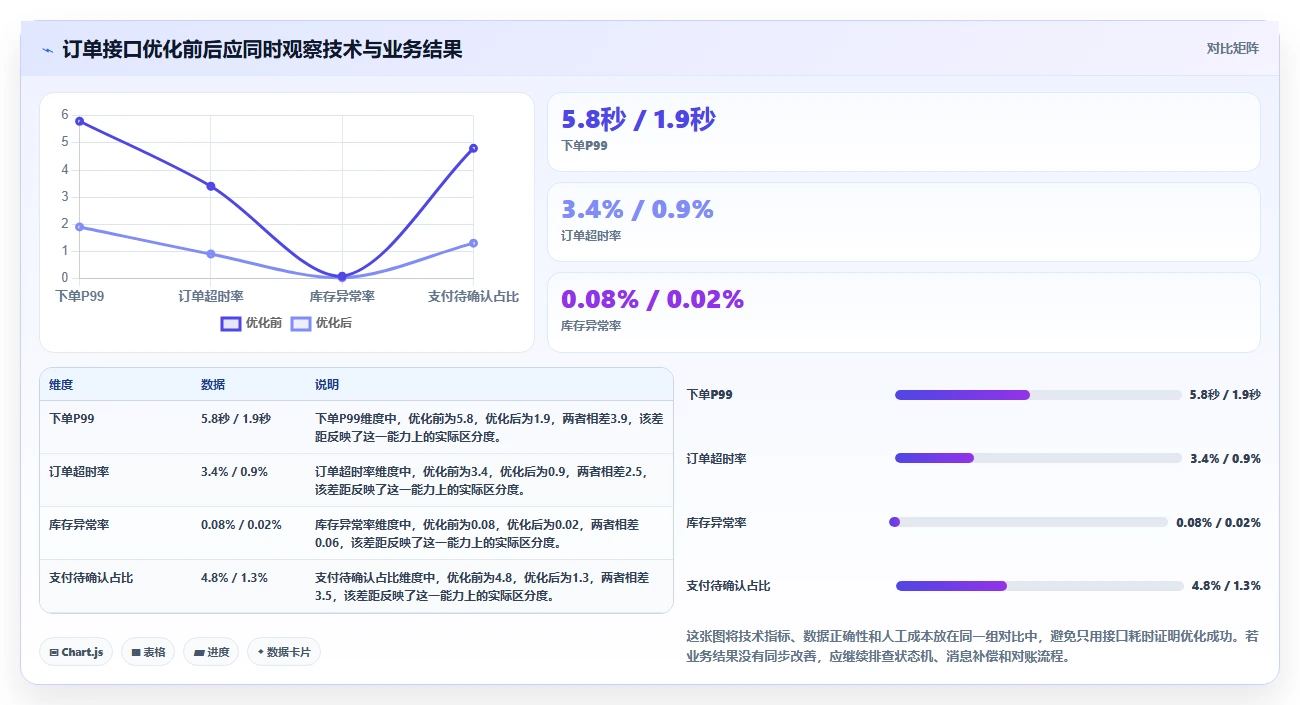1300x705 pixels.
Task: Click x-axis label 支付待确认占比 in chart
Action: pyautogui.click(x=473, y=296)
